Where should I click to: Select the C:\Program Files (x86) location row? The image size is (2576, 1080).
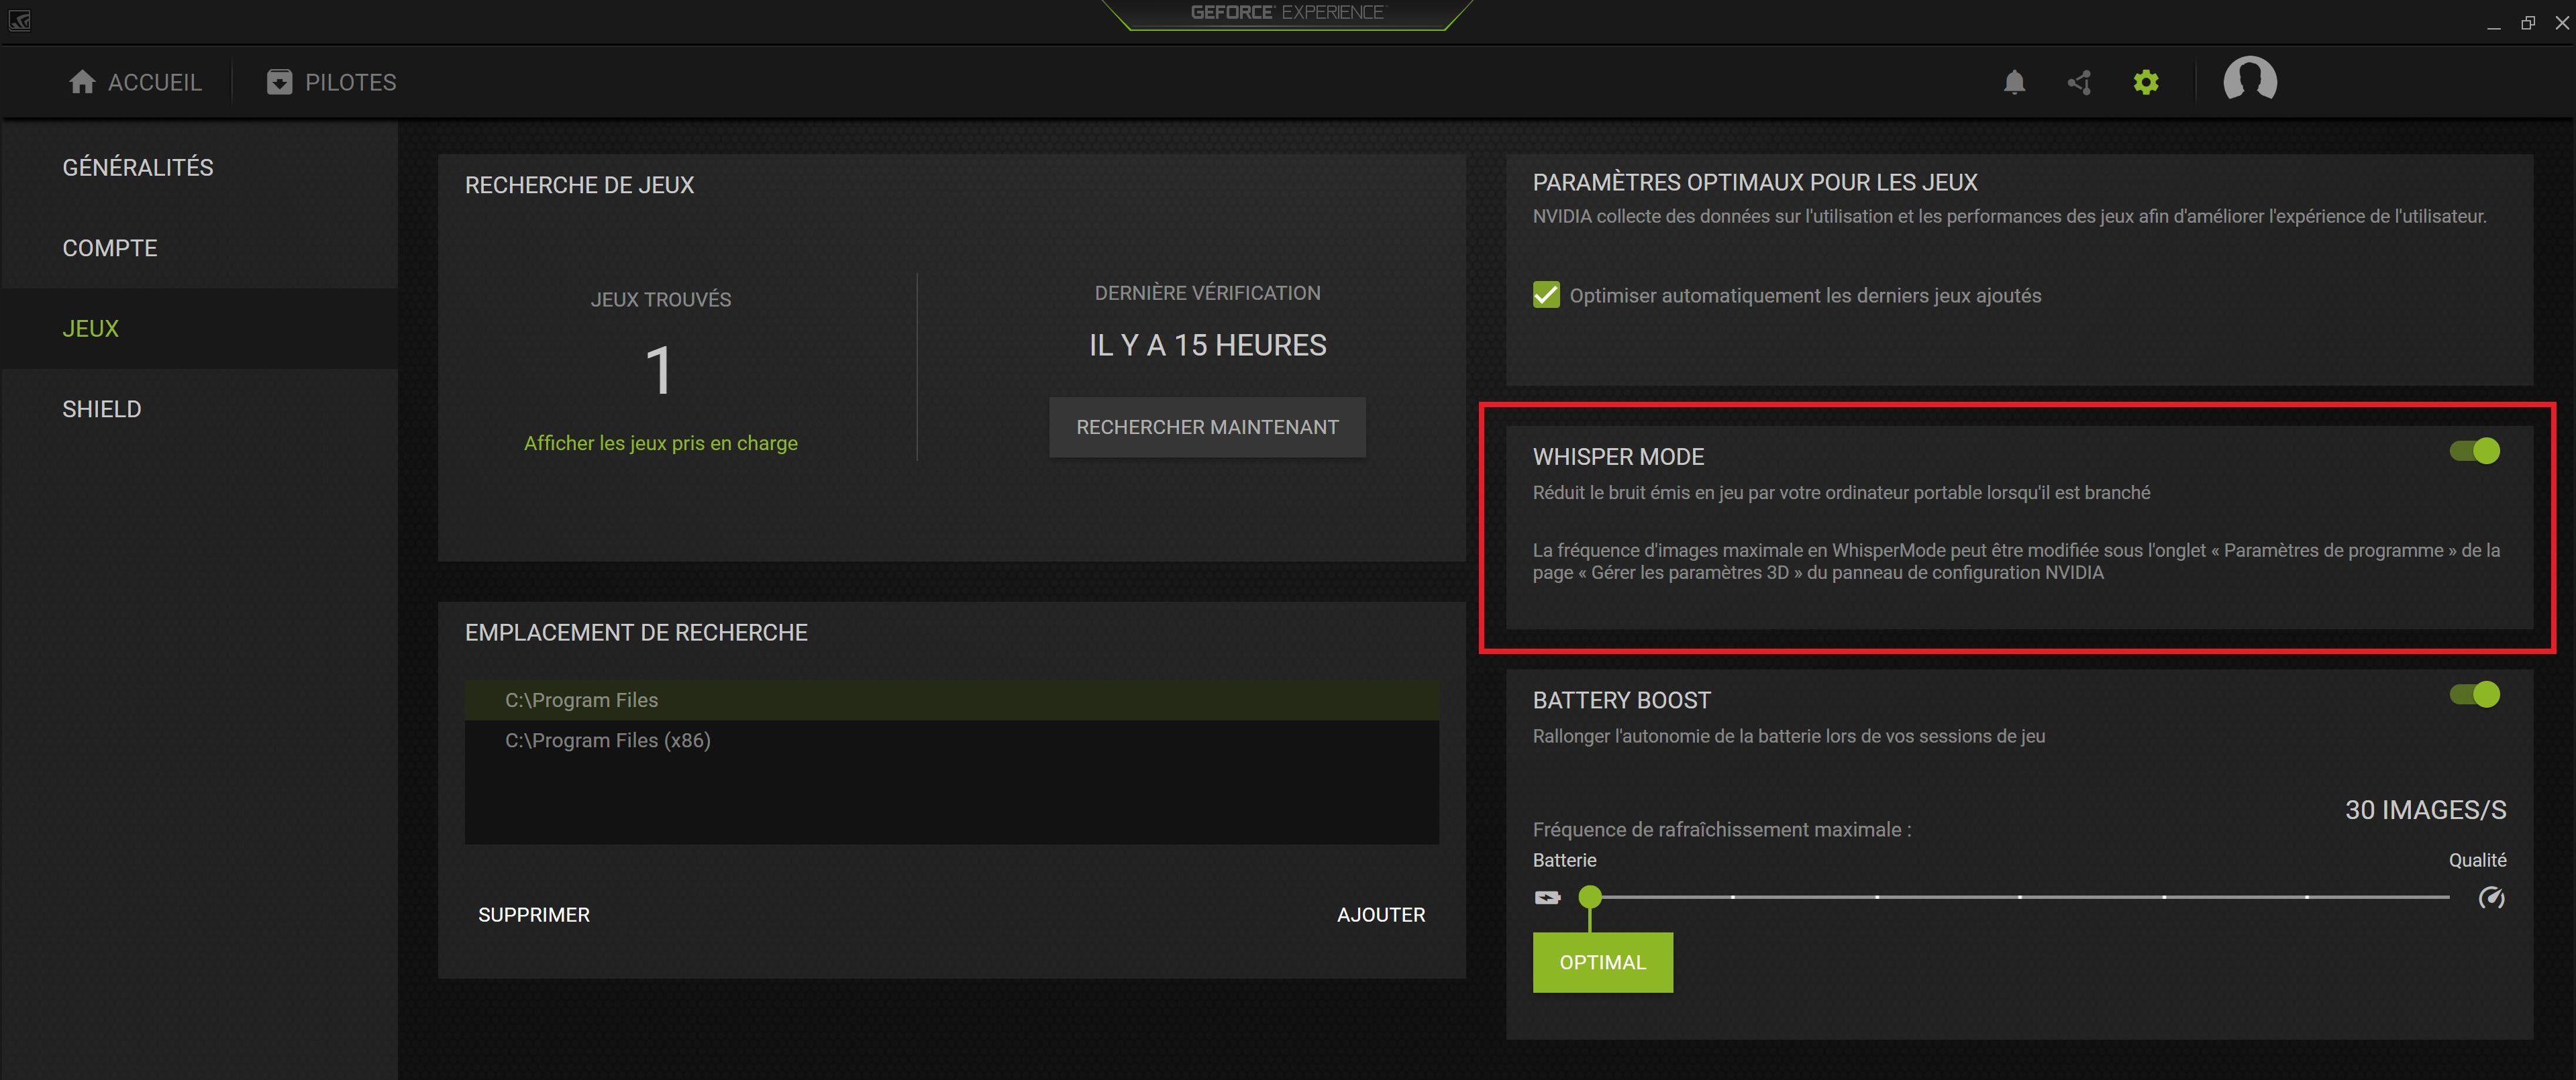click(x=952, y=740)
